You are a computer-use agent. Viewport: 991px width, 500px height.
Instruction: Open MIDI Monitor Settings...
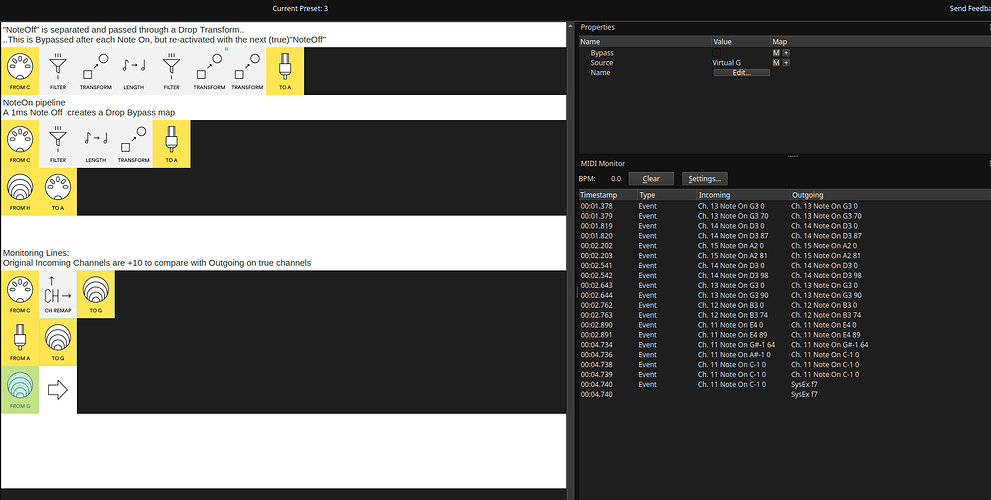(x=703, y=178)
